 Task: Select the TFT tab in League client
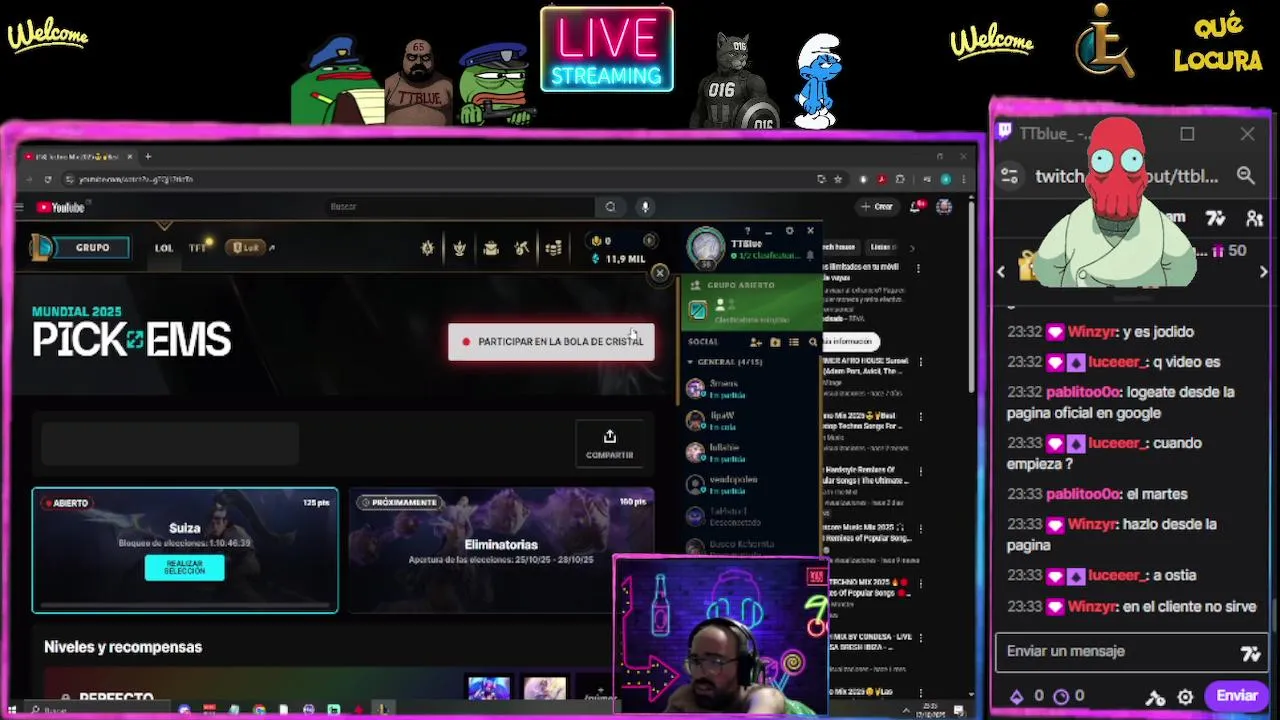click(198, 248)
